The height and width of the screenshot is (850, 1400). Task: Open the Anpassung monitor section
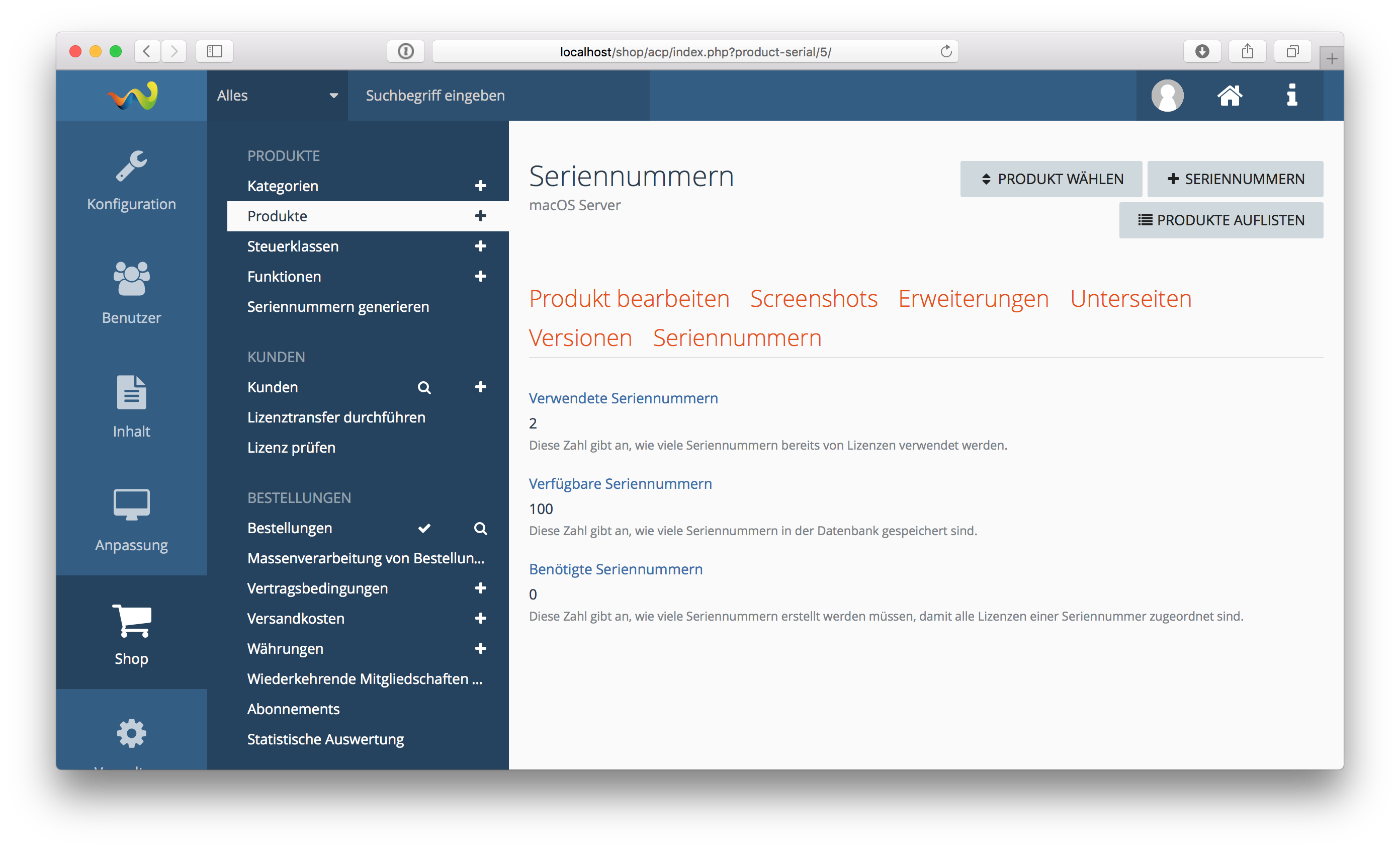131,520
